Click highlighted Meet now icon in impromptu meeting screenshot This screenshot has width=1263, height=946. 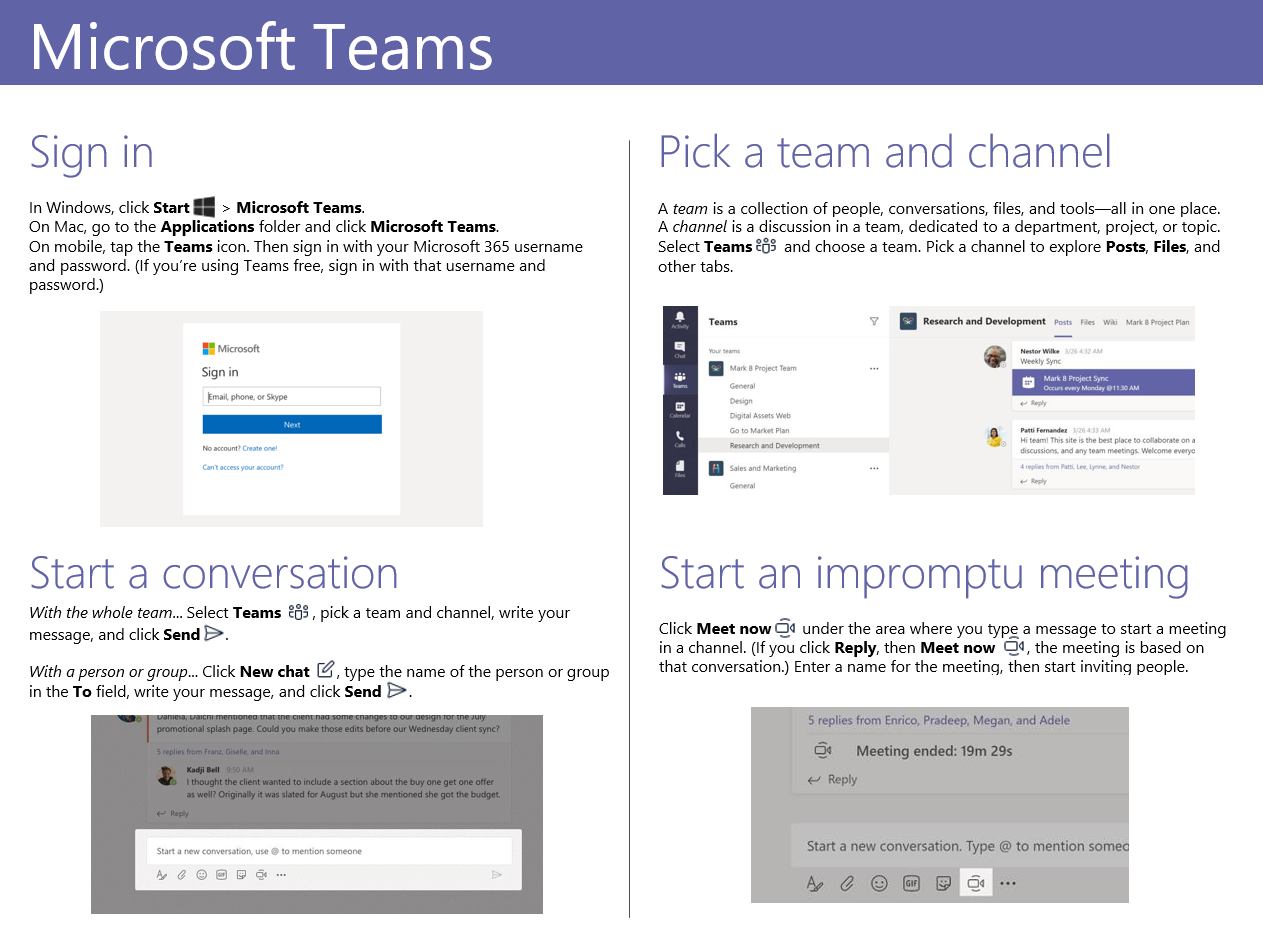click(x=976, y=884)
